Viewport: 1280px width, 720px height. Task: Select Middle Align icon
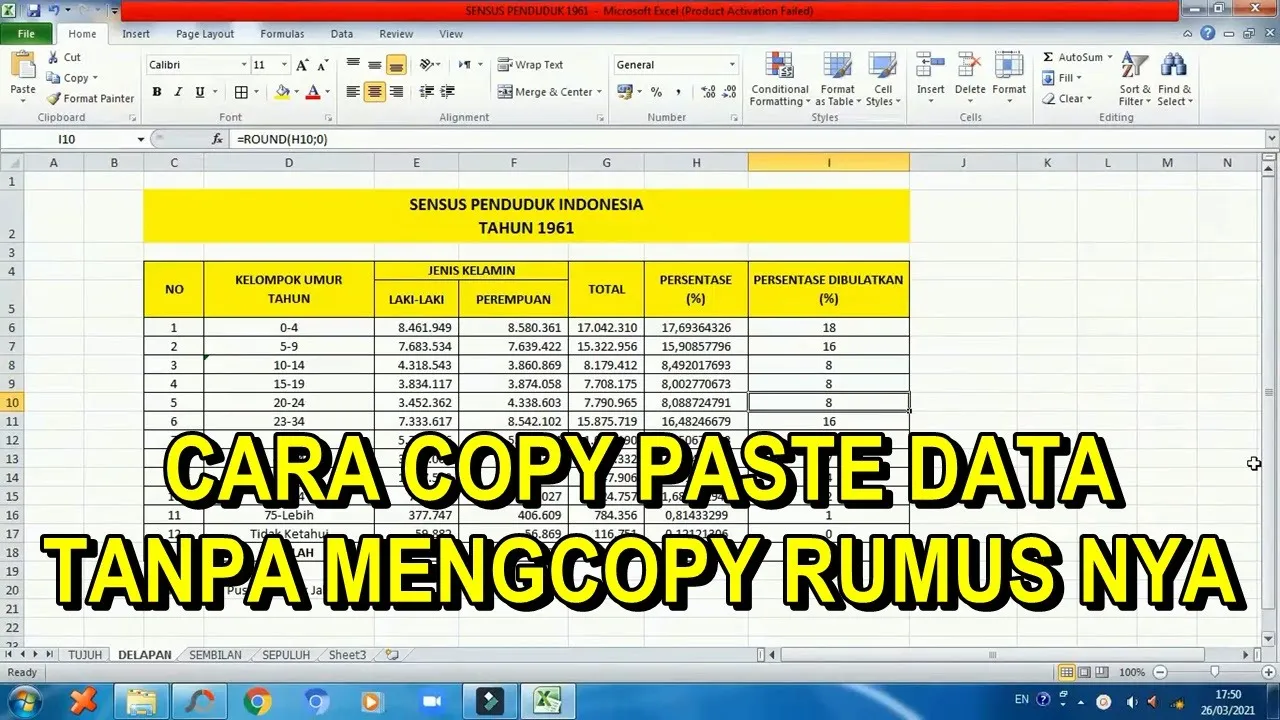tap(374, 65)
